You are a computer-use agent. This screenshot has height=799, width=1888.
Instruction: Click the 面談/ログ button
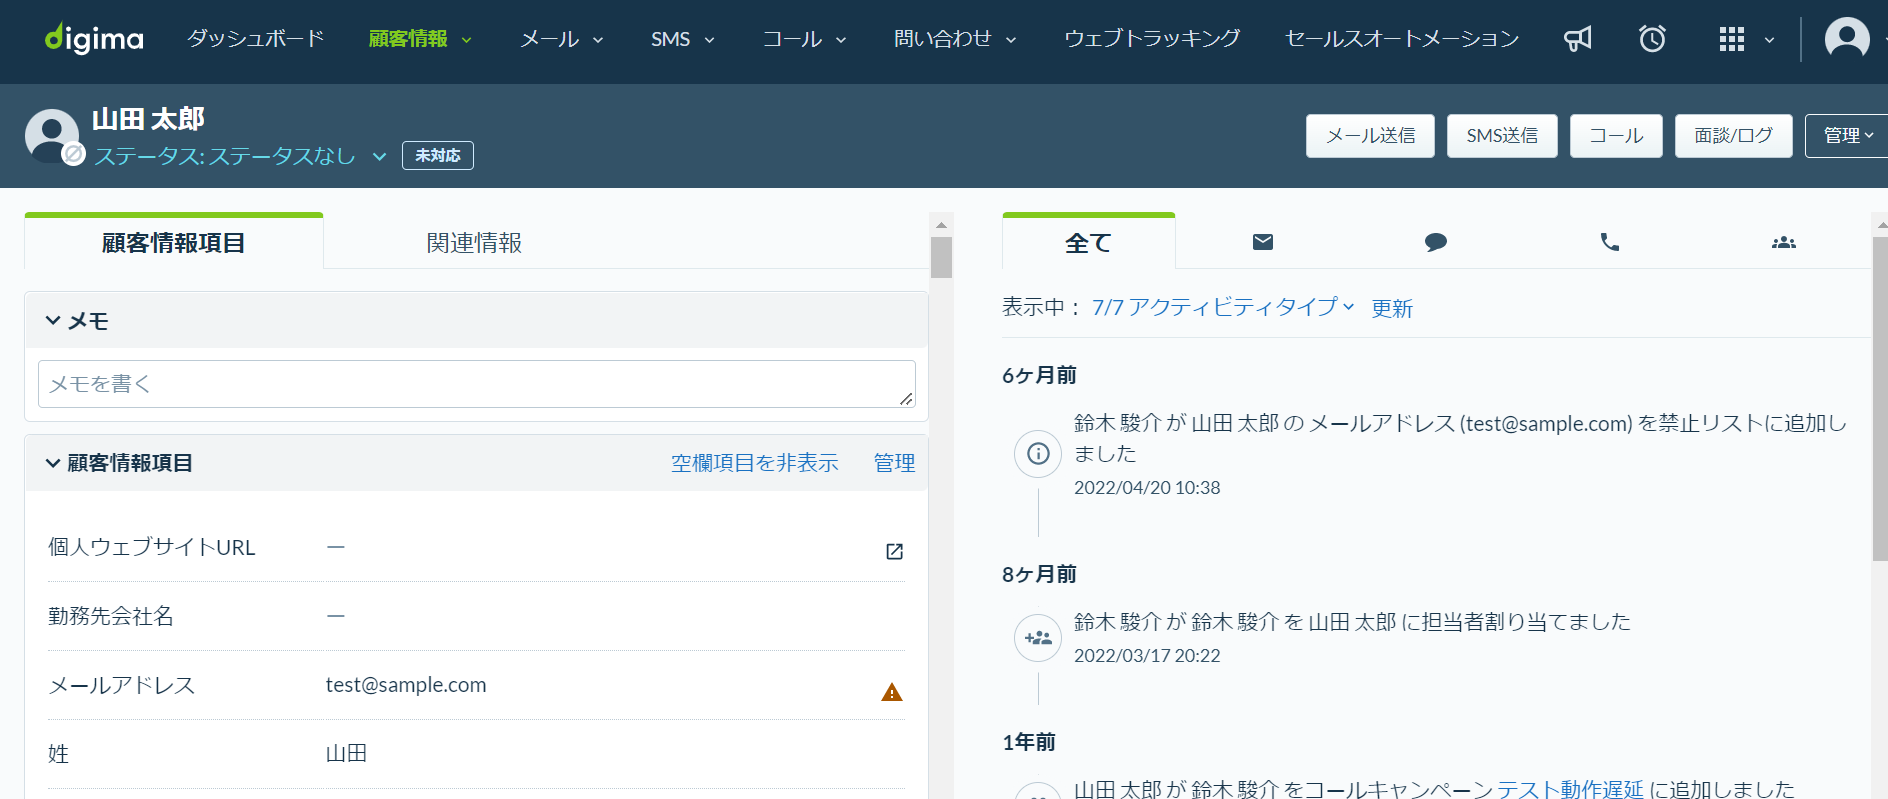[x=1734, y=136]
